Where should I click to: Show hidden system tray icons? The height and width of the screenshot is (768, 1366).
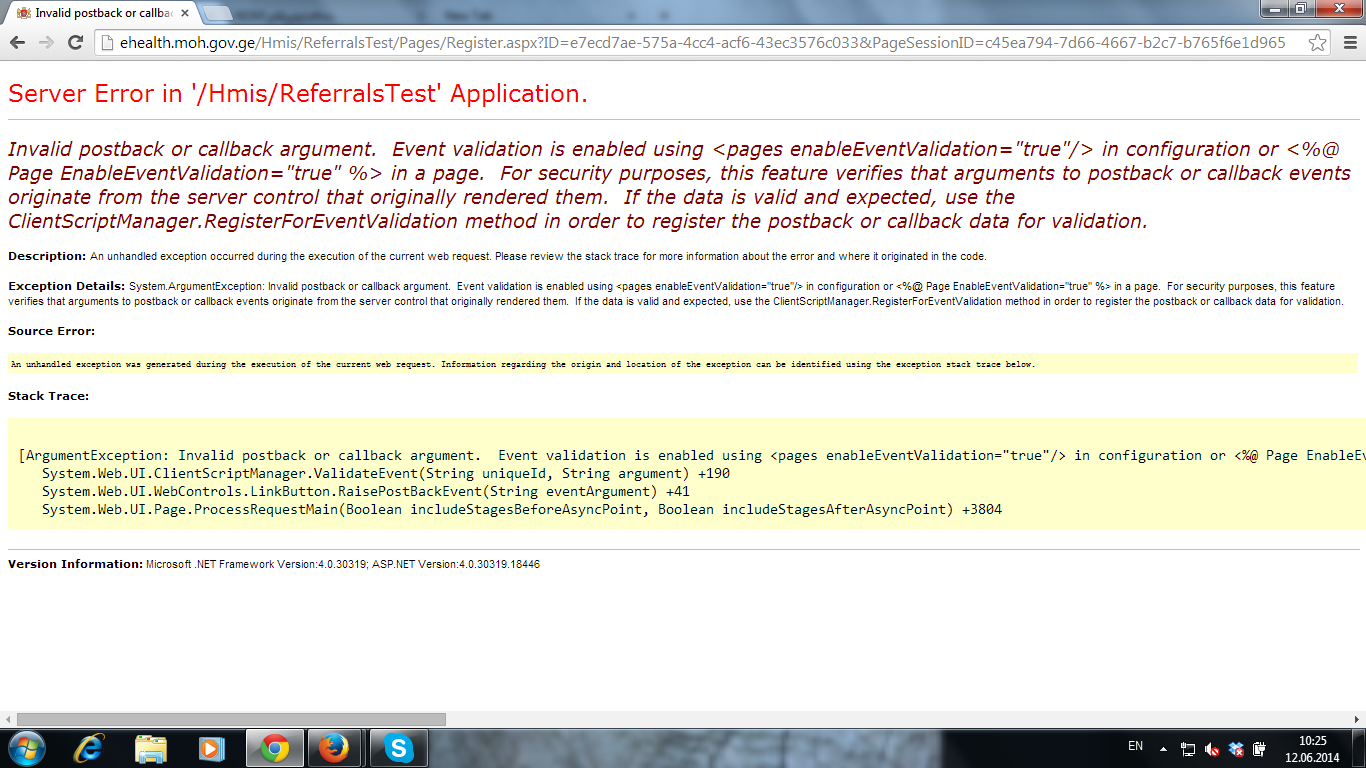(1163, 748)
